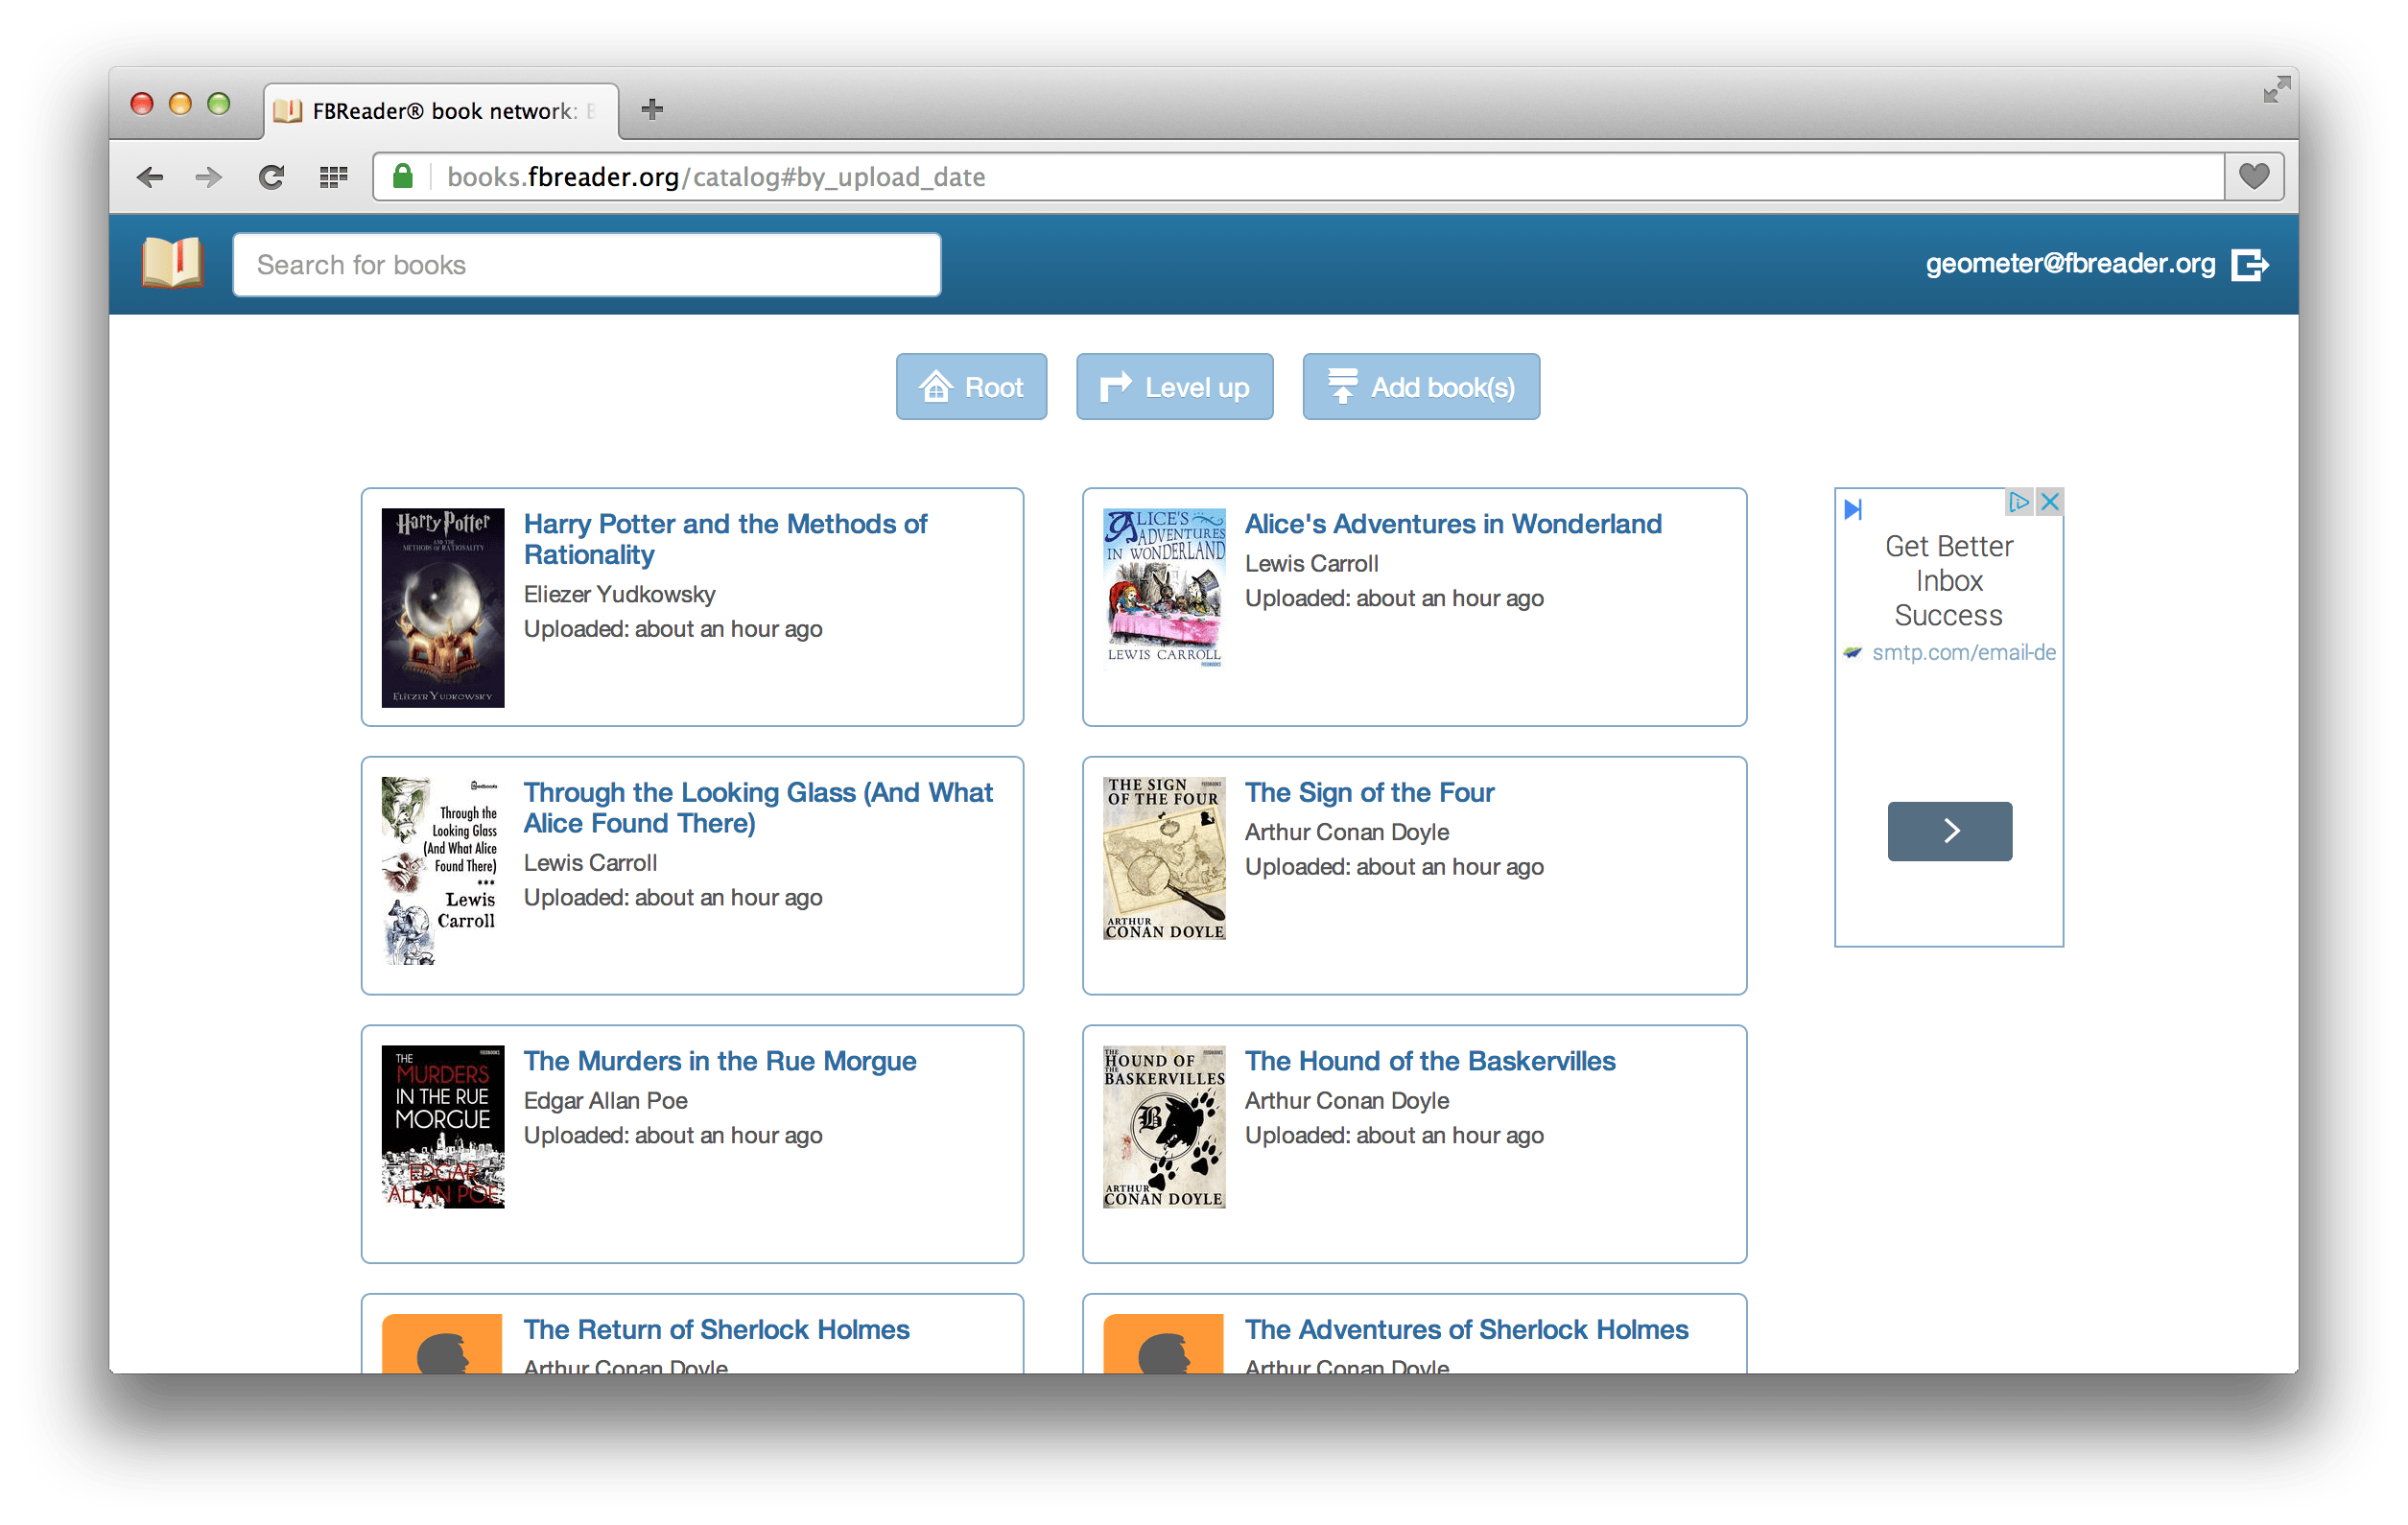
Task: Open Alice's Adventures in Wonderland link
Action: 1452,524
